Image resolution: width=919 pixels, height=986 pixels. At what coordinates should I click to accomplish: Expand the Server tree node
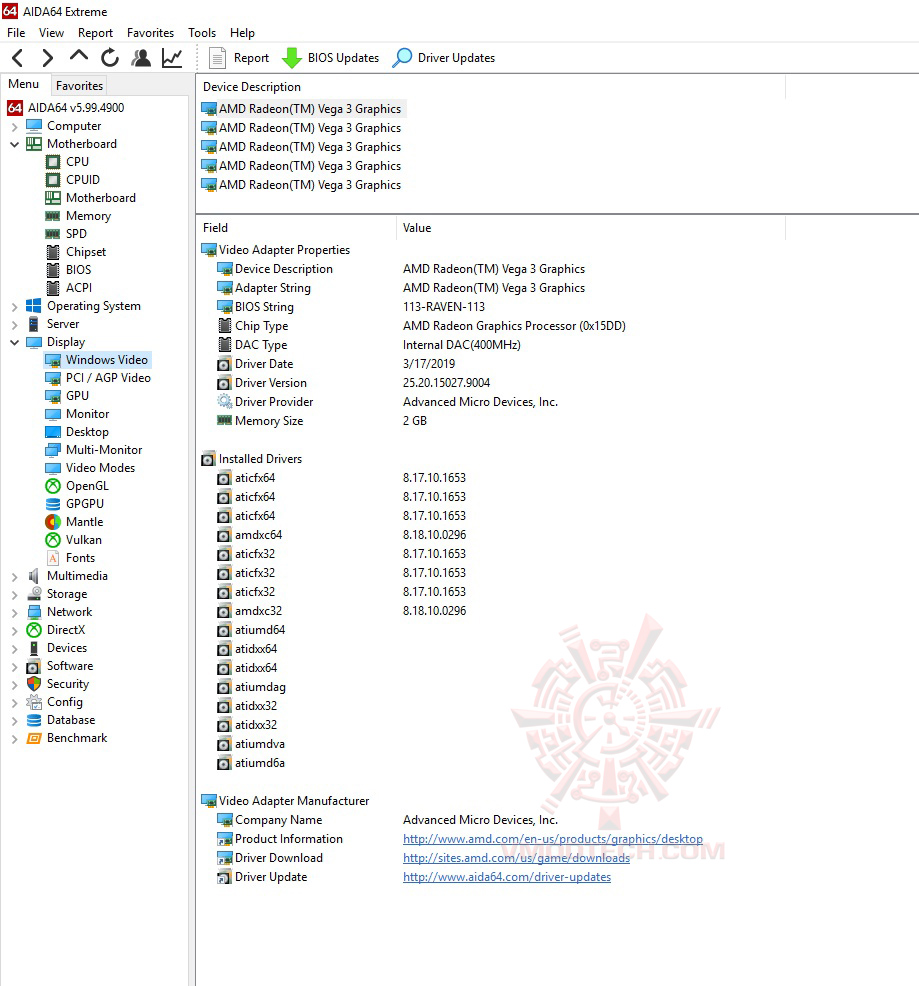click(14, 324)
